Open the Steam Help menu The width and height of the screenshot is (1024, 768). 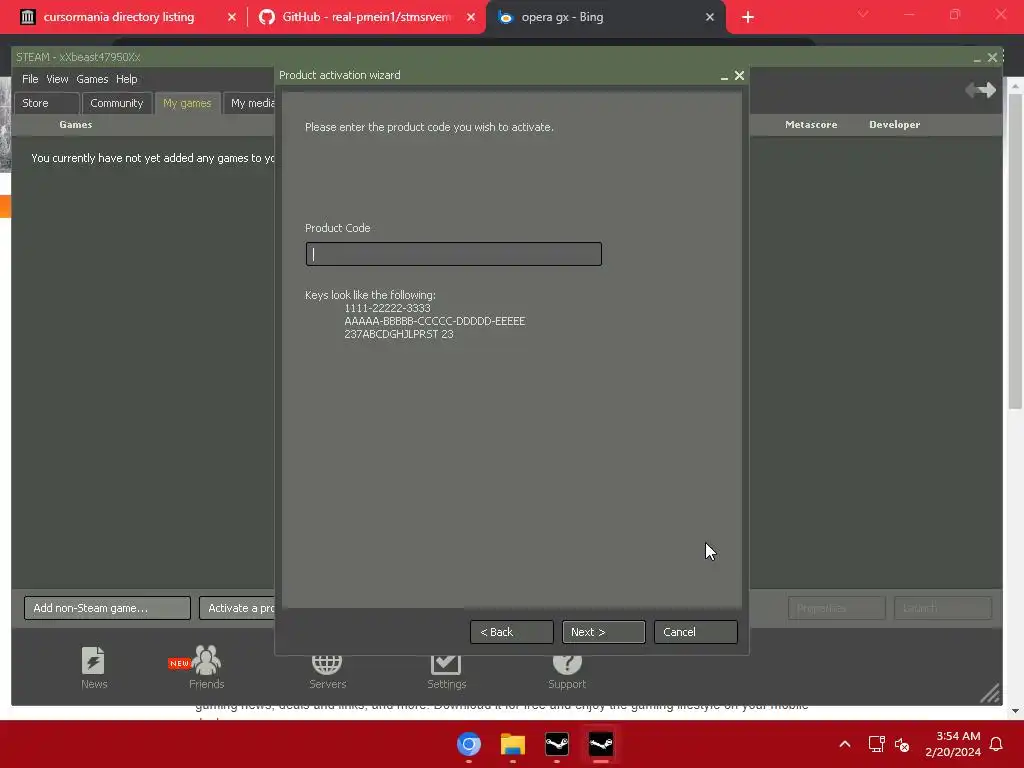[x=127, y=79]
